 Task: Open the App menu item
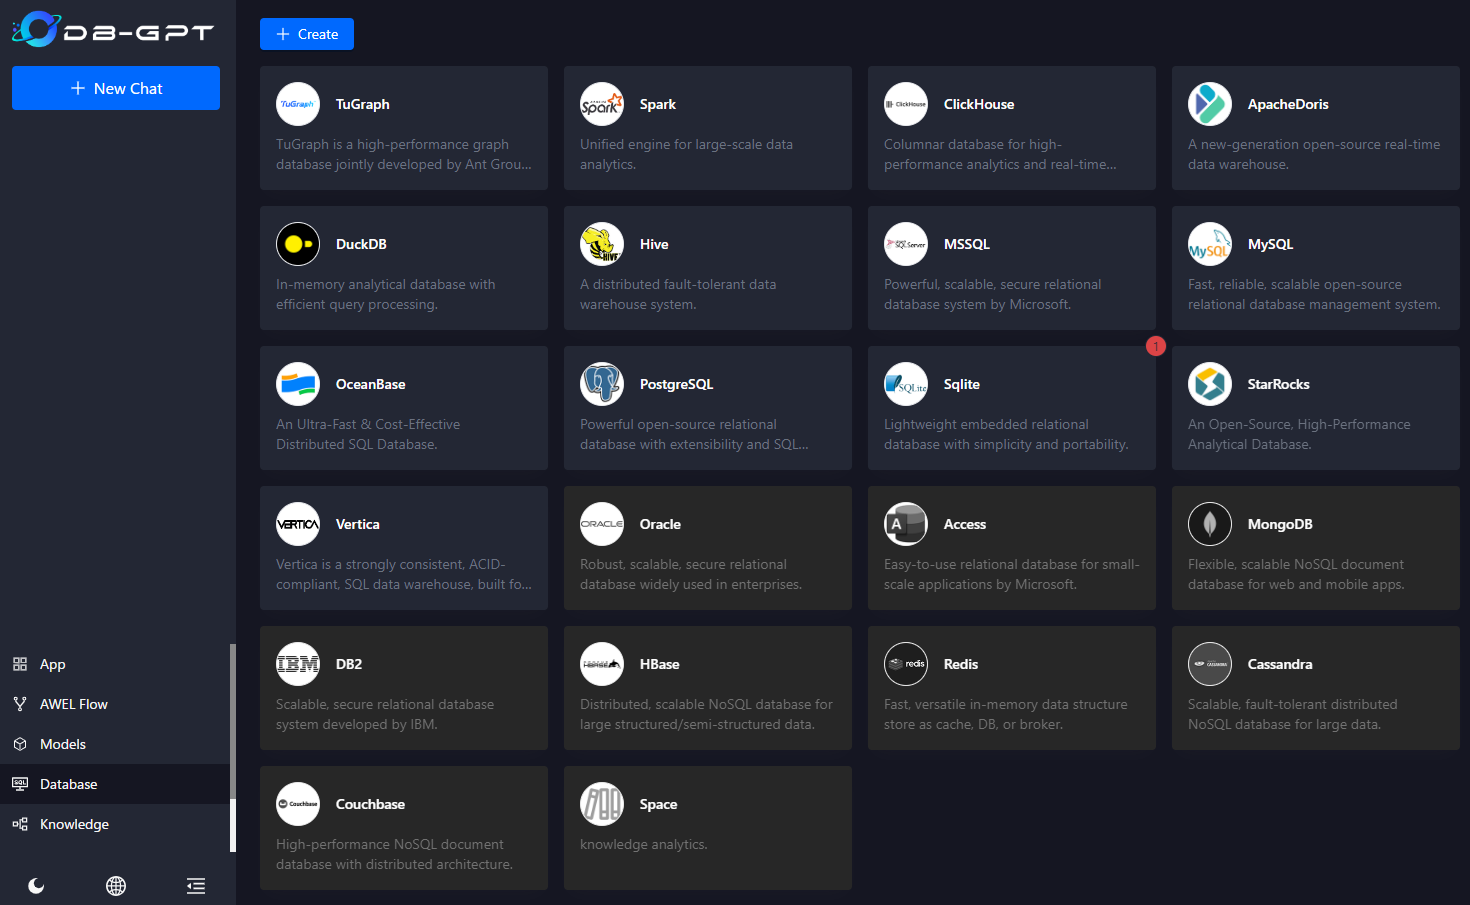click(116, 664)
